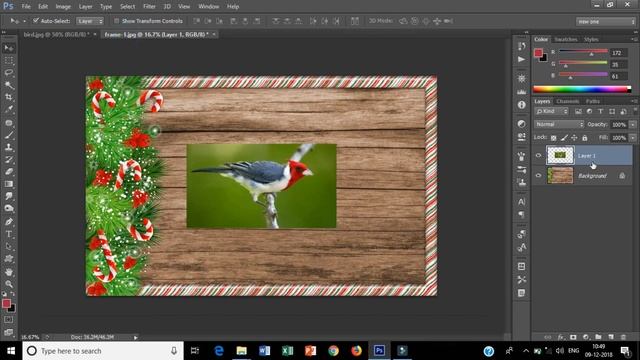
Task: Open the Character panel icon
Action: coord(522,202)
